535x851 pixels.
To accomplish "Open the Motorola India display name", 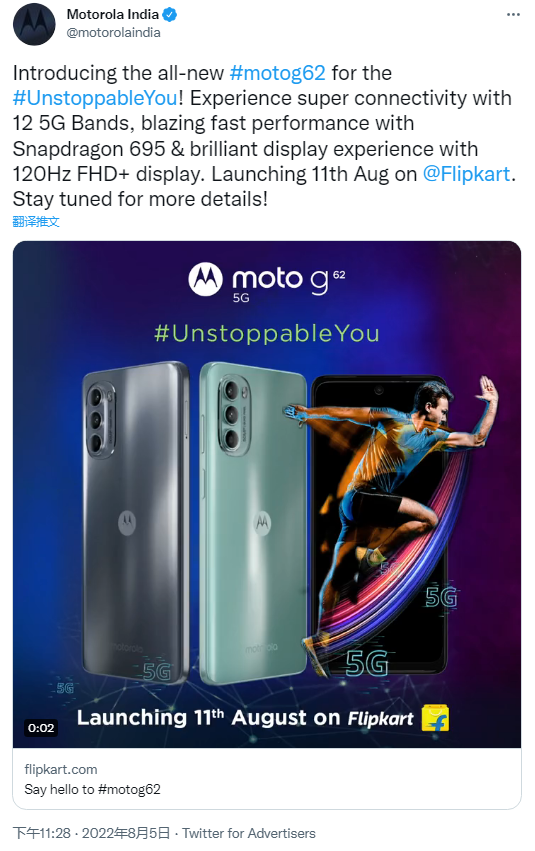I will [113, 15].
